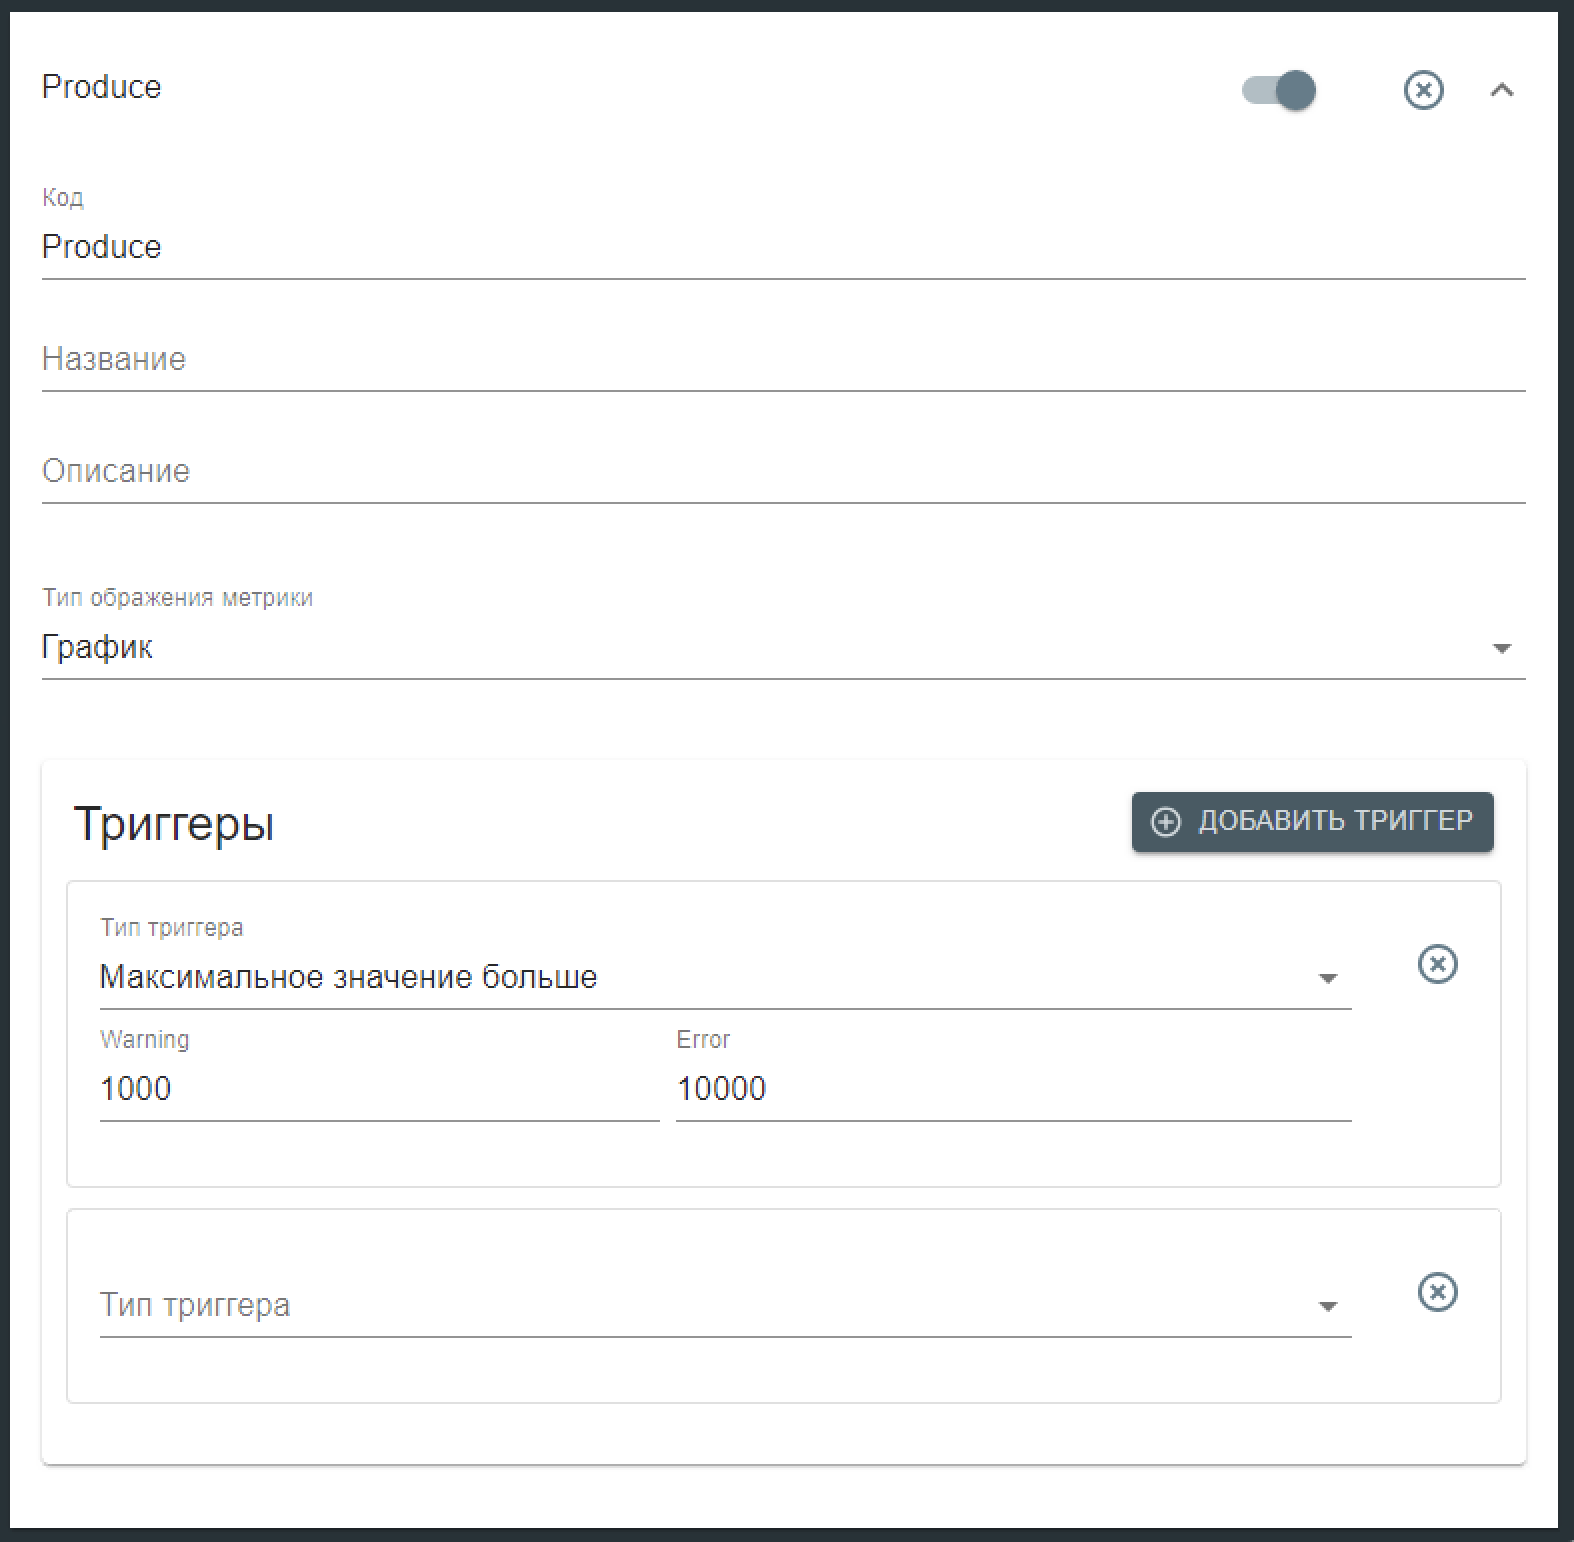Click the Produce header title
This screenshot has width=1574, height=1542.
coord(101,87)
